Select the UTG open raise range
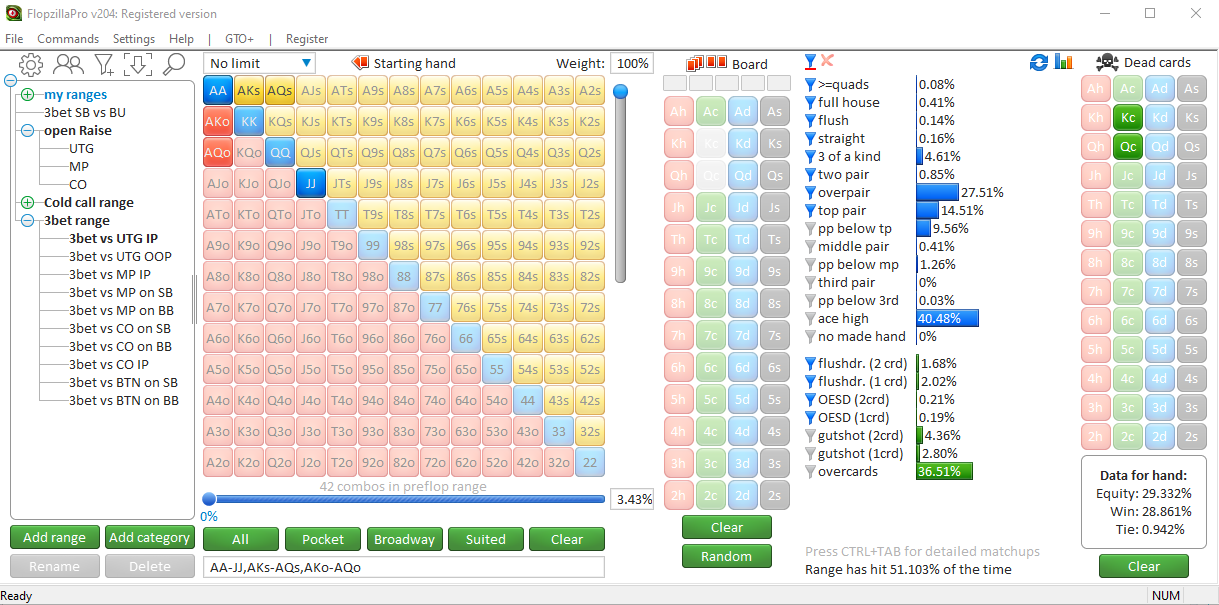The width and height of the screenshot is (1219, 605). 81,149
